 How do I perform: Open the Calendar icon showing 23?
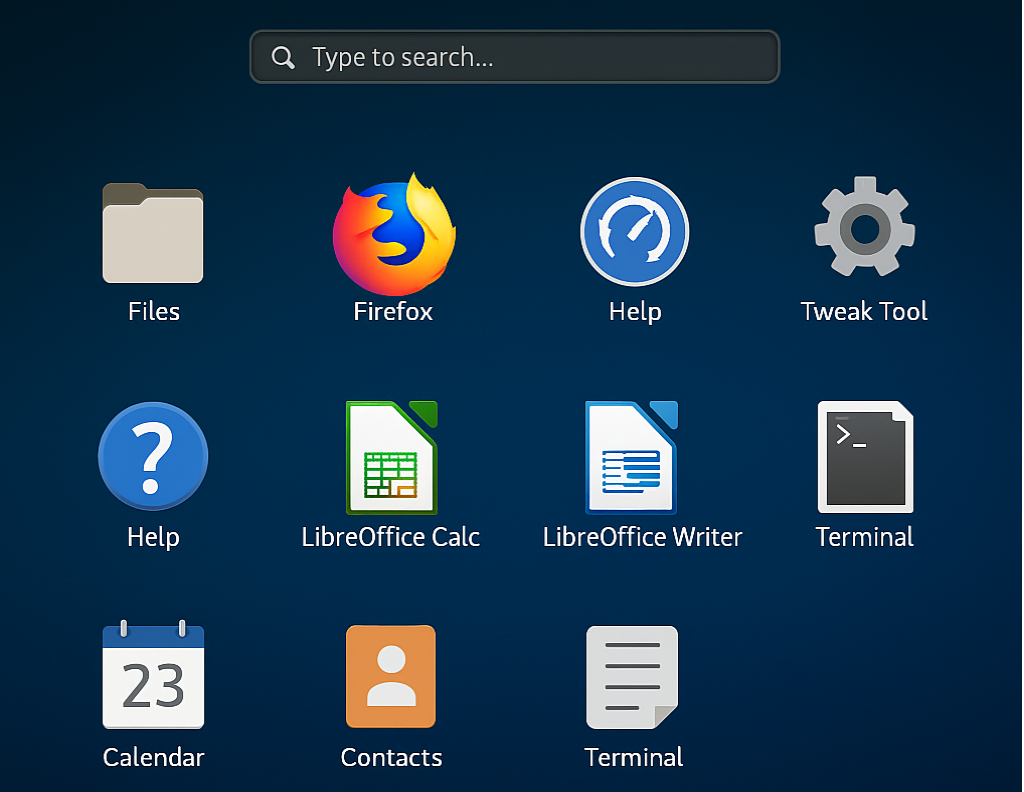coord(153,674)
